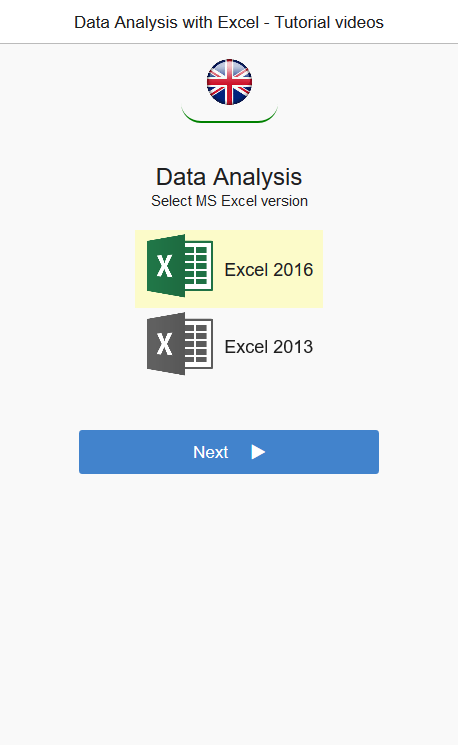Click the play arrow icon in Next button
The image size is (458, 745).
coord(258,452)
